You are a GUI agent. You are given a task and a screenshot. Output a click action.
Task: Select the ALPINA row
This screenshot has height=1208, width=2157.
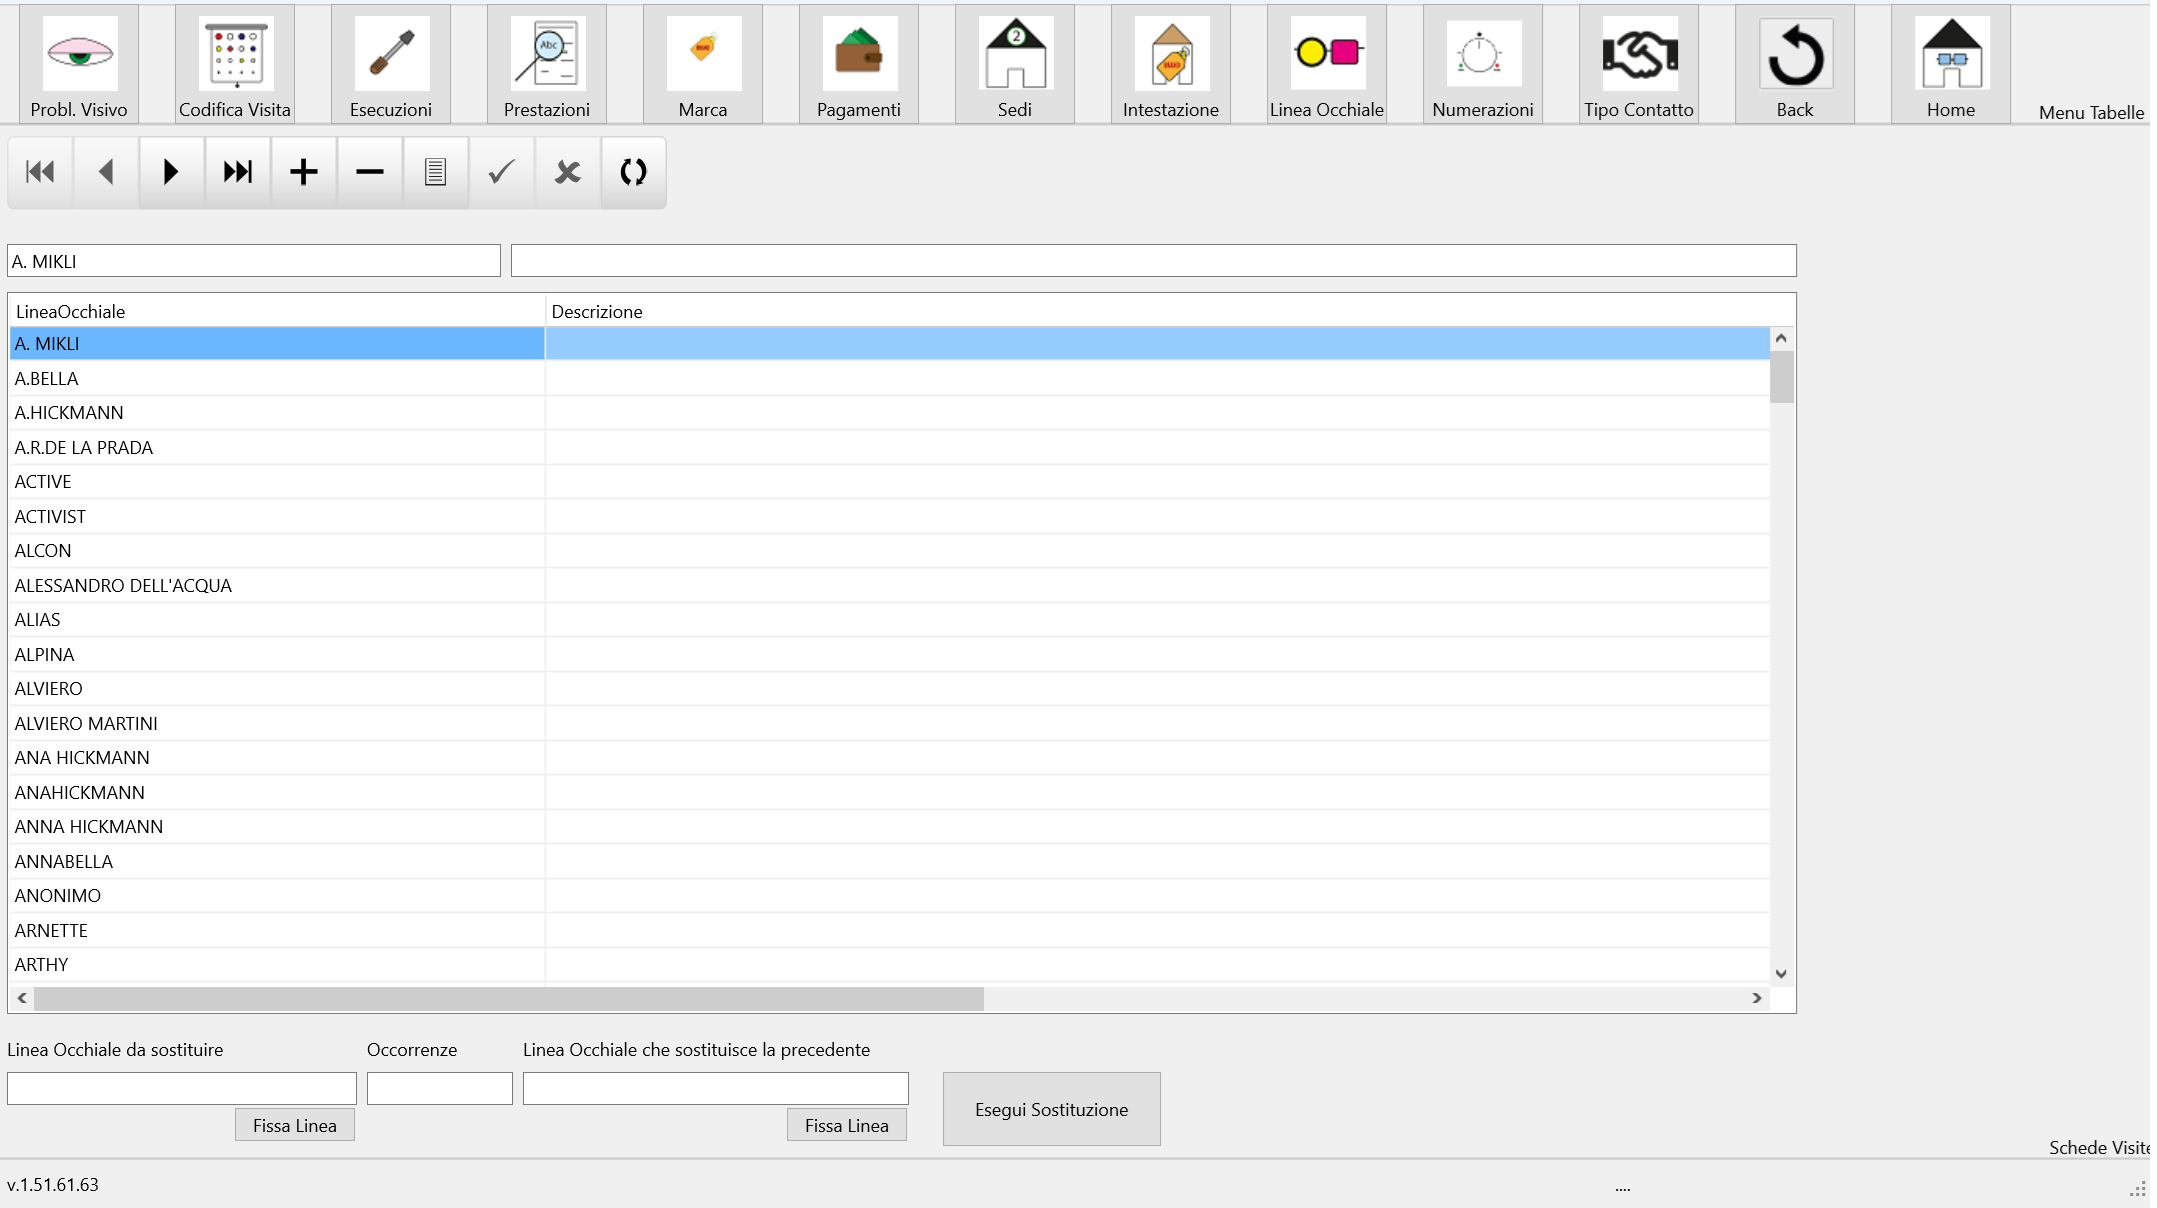click(890, 654)
